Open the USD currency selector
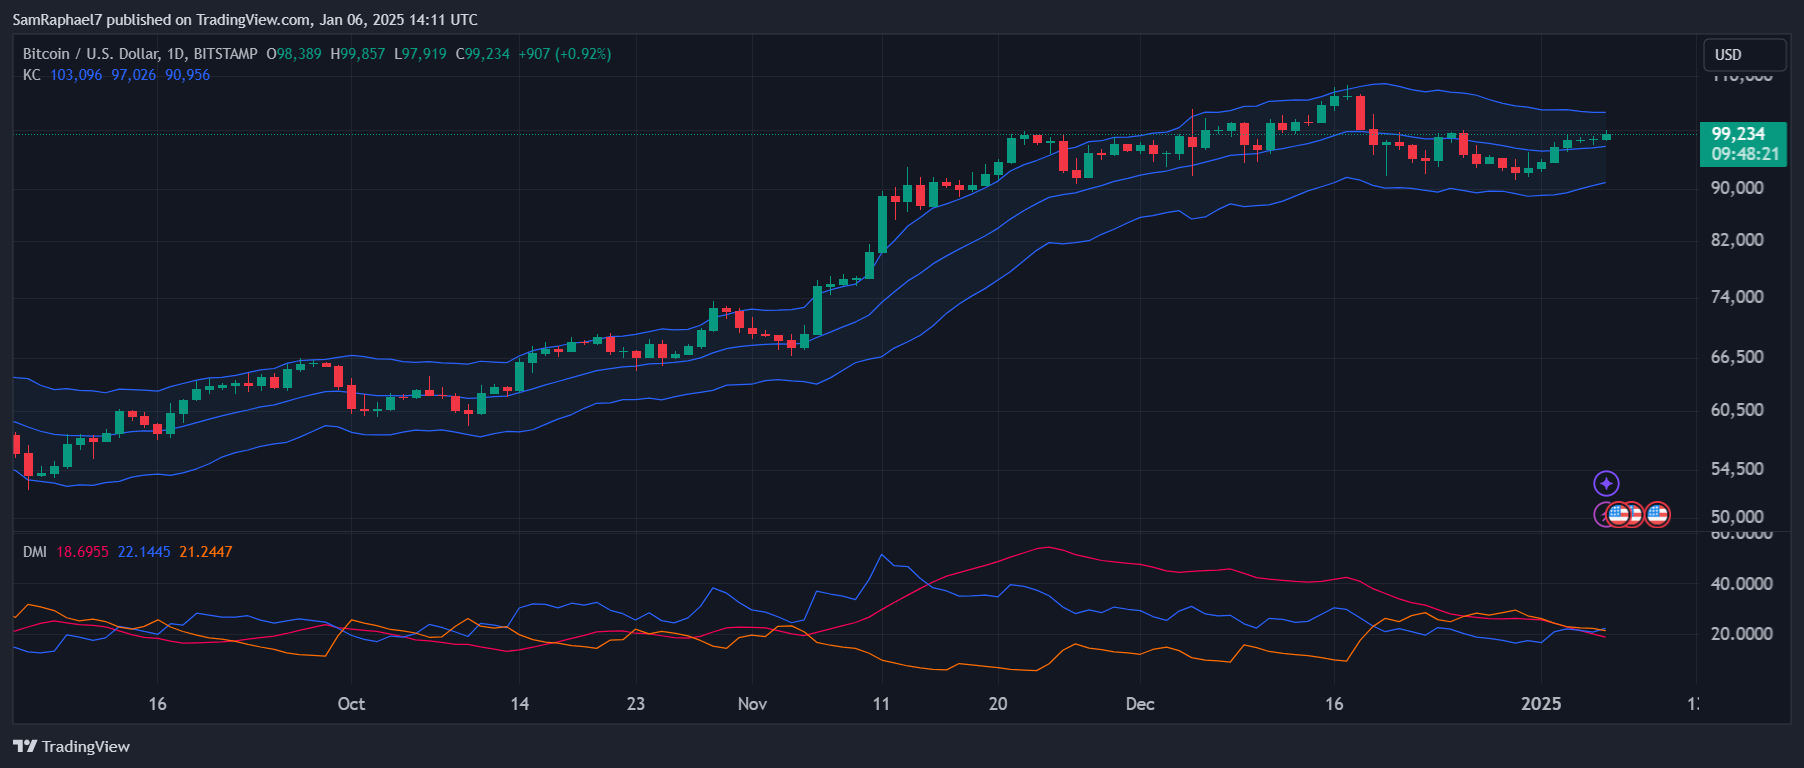Image resolution: width=1804 pixels, height=768 pixels. [x=1745, y=55]
